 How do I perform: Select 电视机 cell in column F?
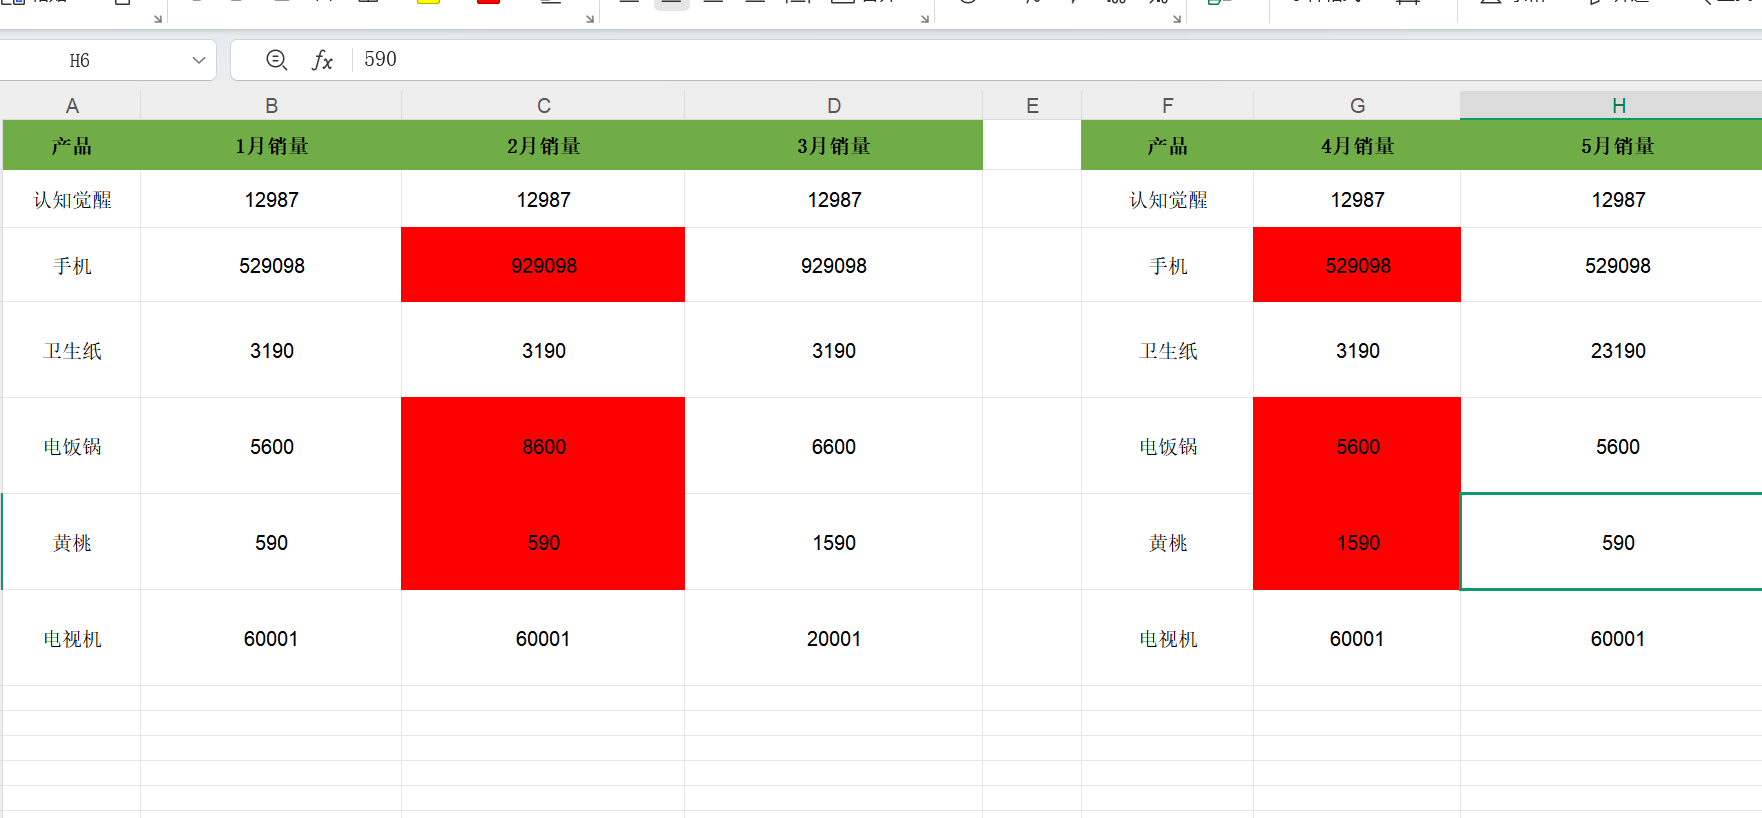(1167, 638)
